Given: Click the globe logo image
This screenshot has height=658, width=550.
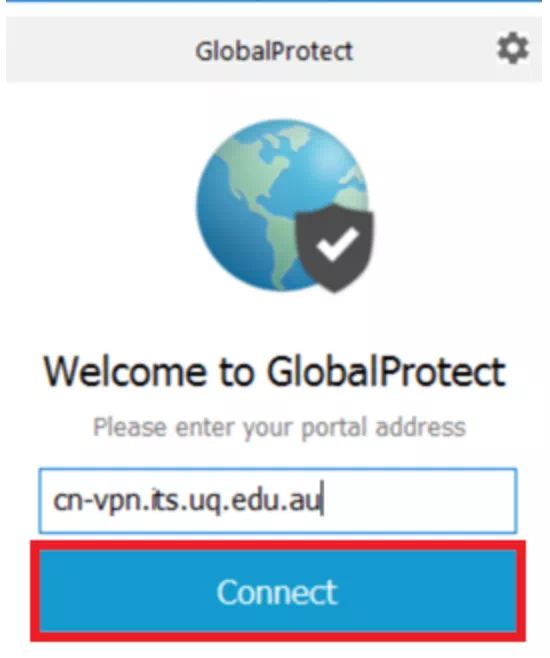Looking at the screenshot, I should (284, 206).
